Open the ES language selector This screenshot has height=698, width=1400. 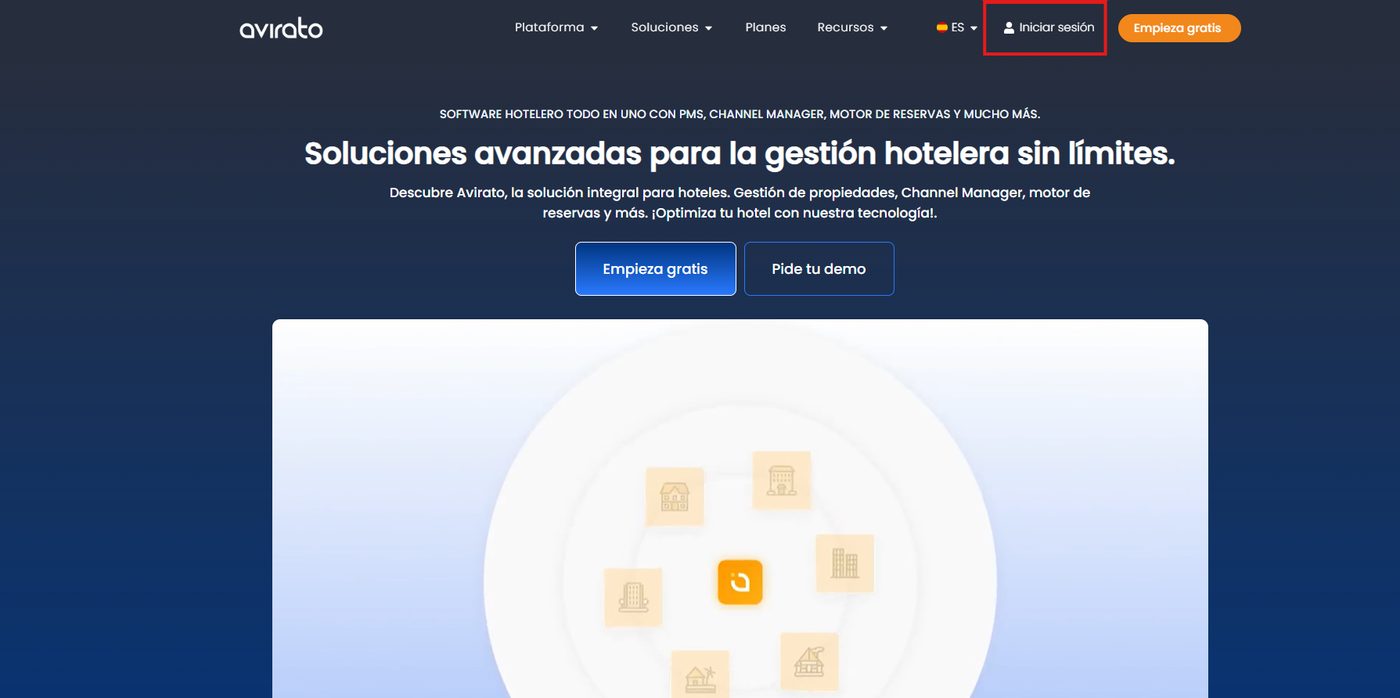(x=957, y=28)
